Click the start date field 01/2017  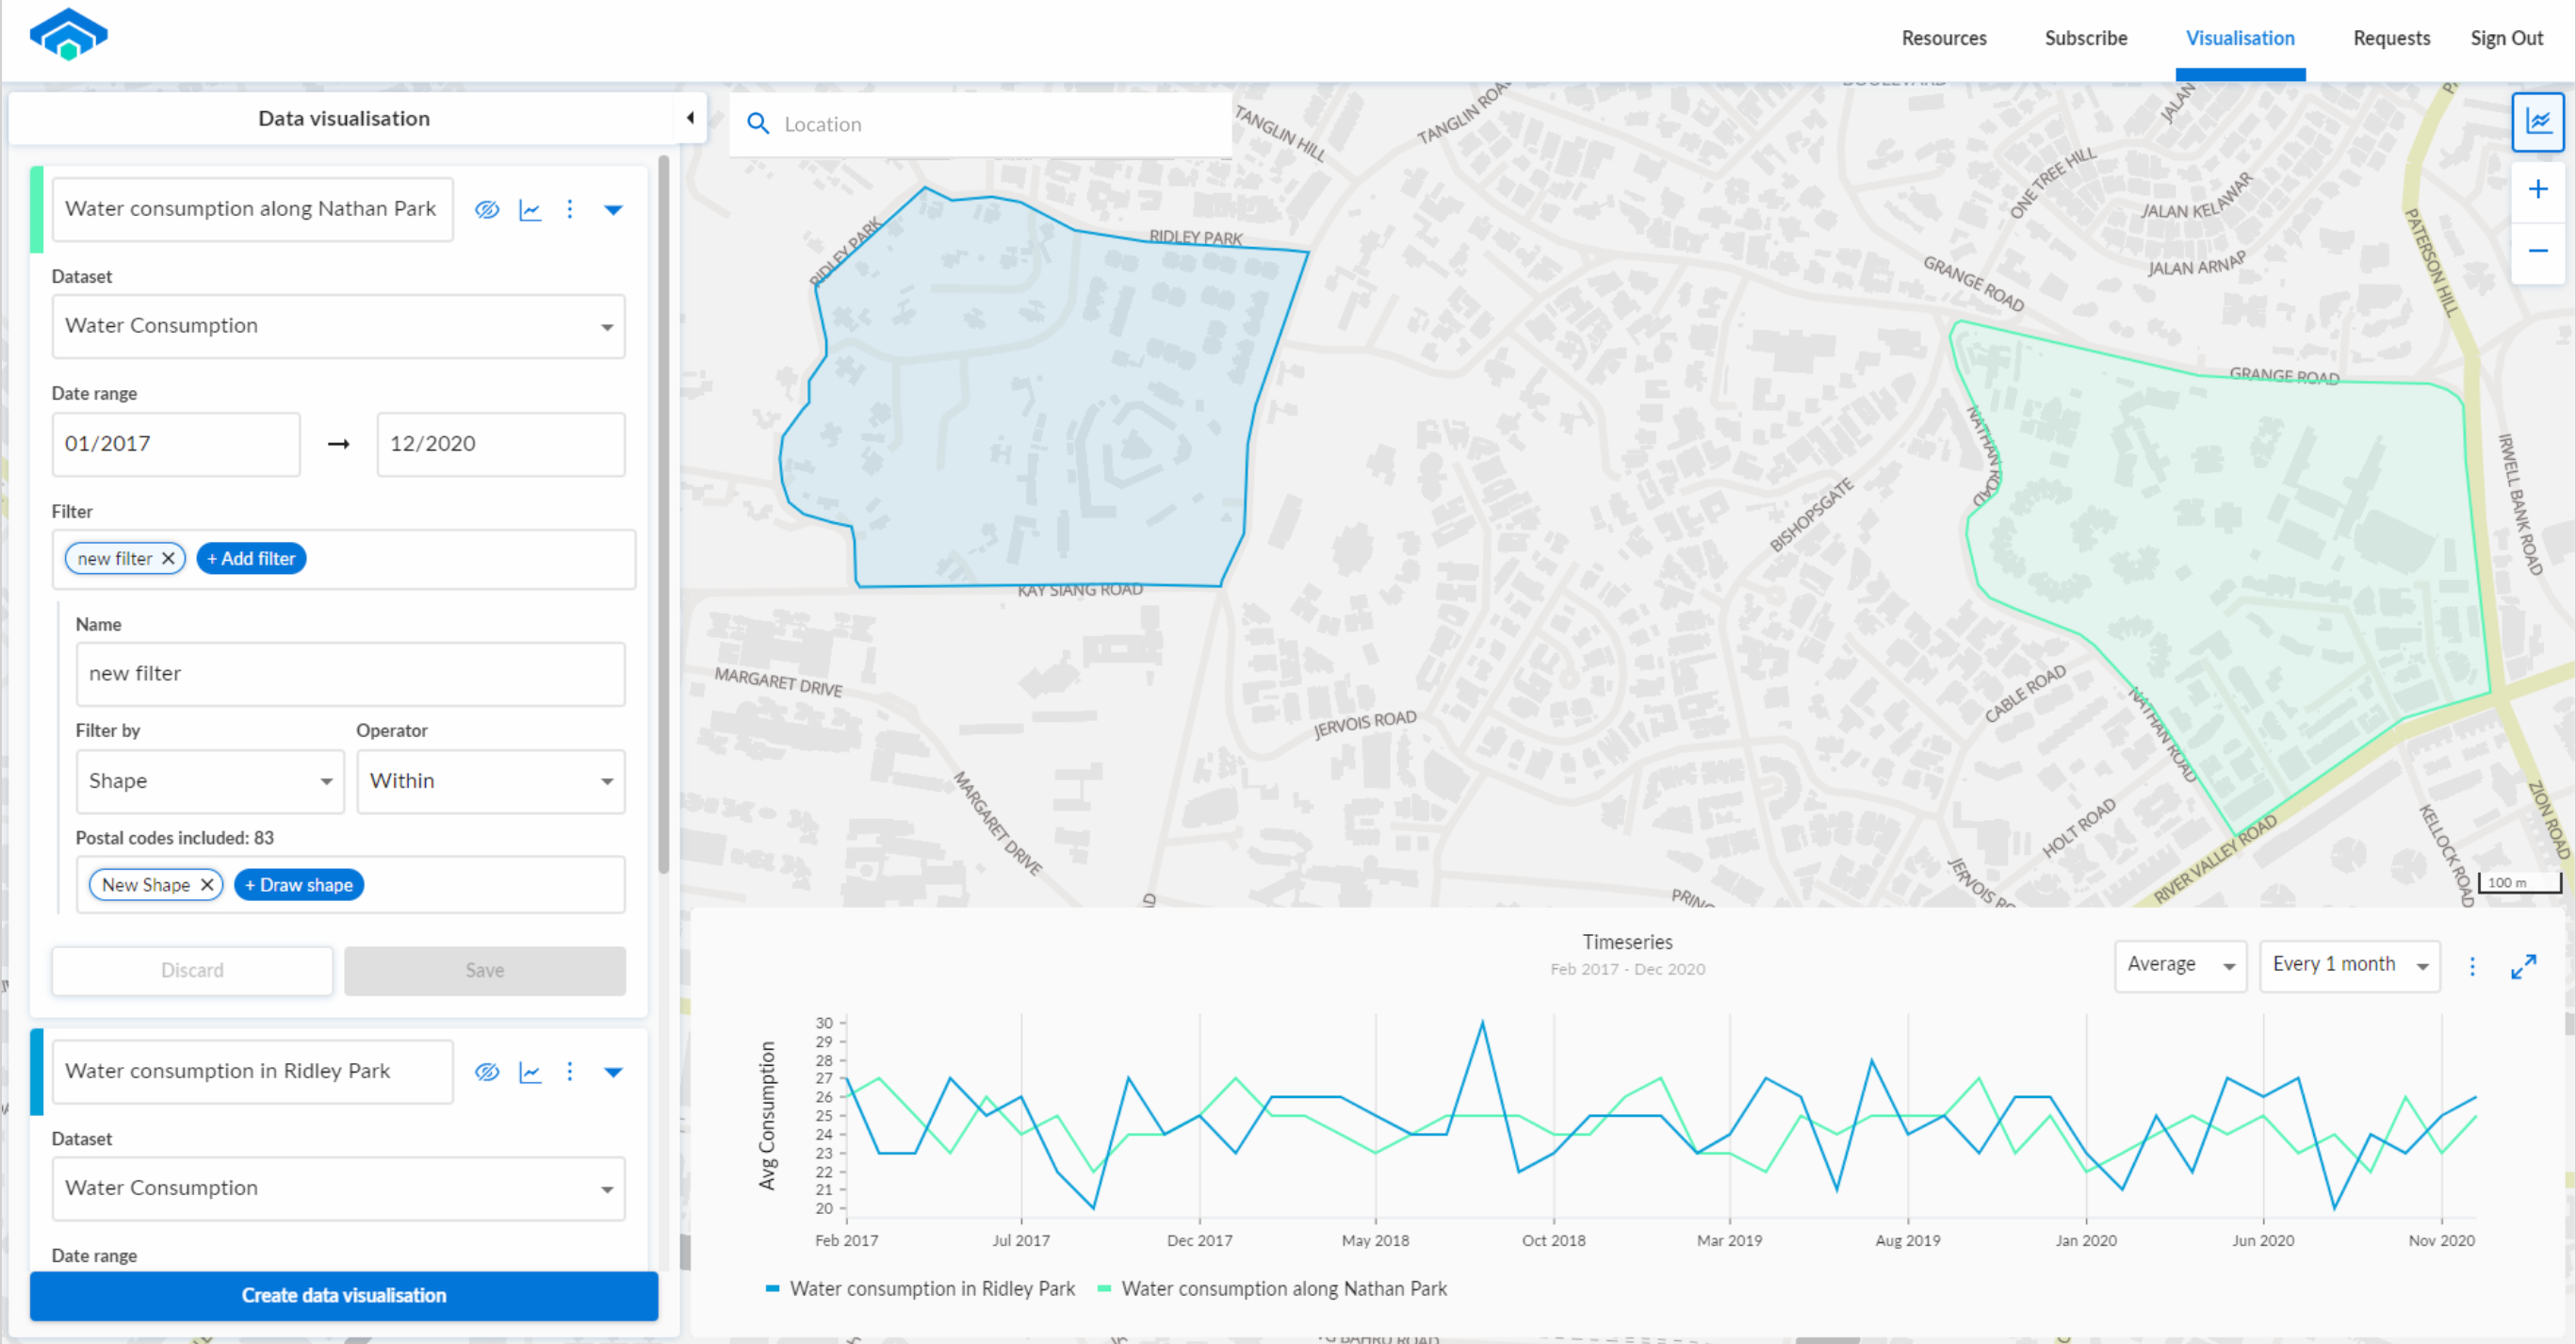[x=176, y=444]
